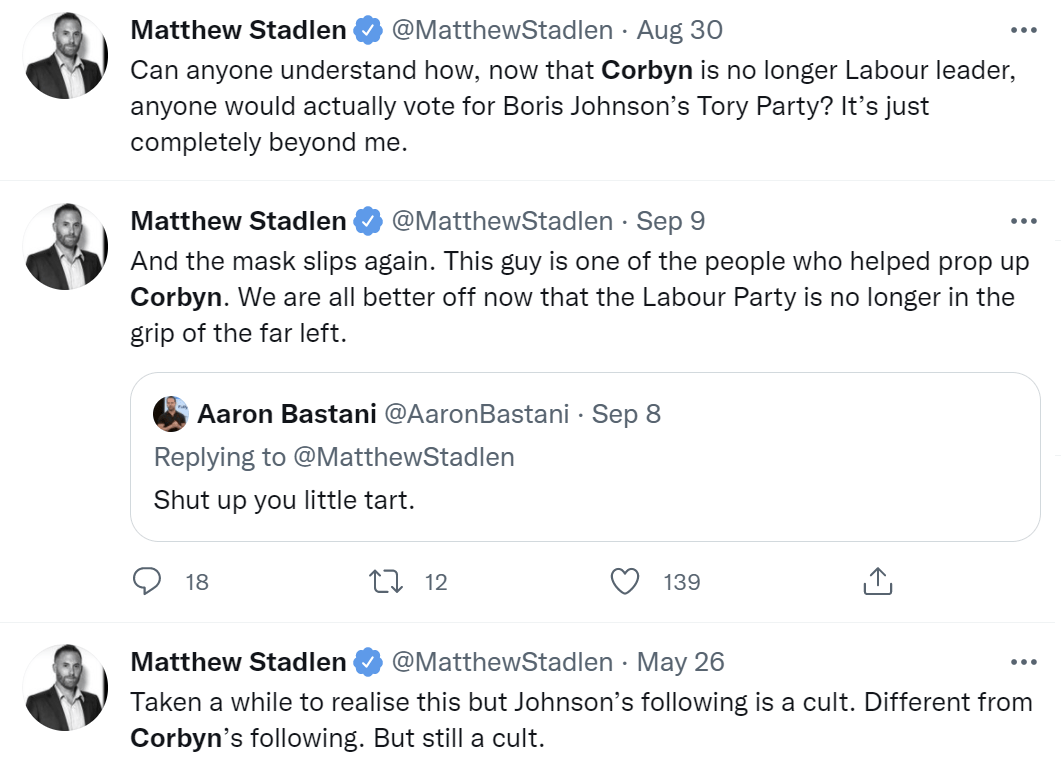This screenshot has height=775, width=1061.
Task: Click verified badge on the May 26 tweet
Action: click(369, 662)
